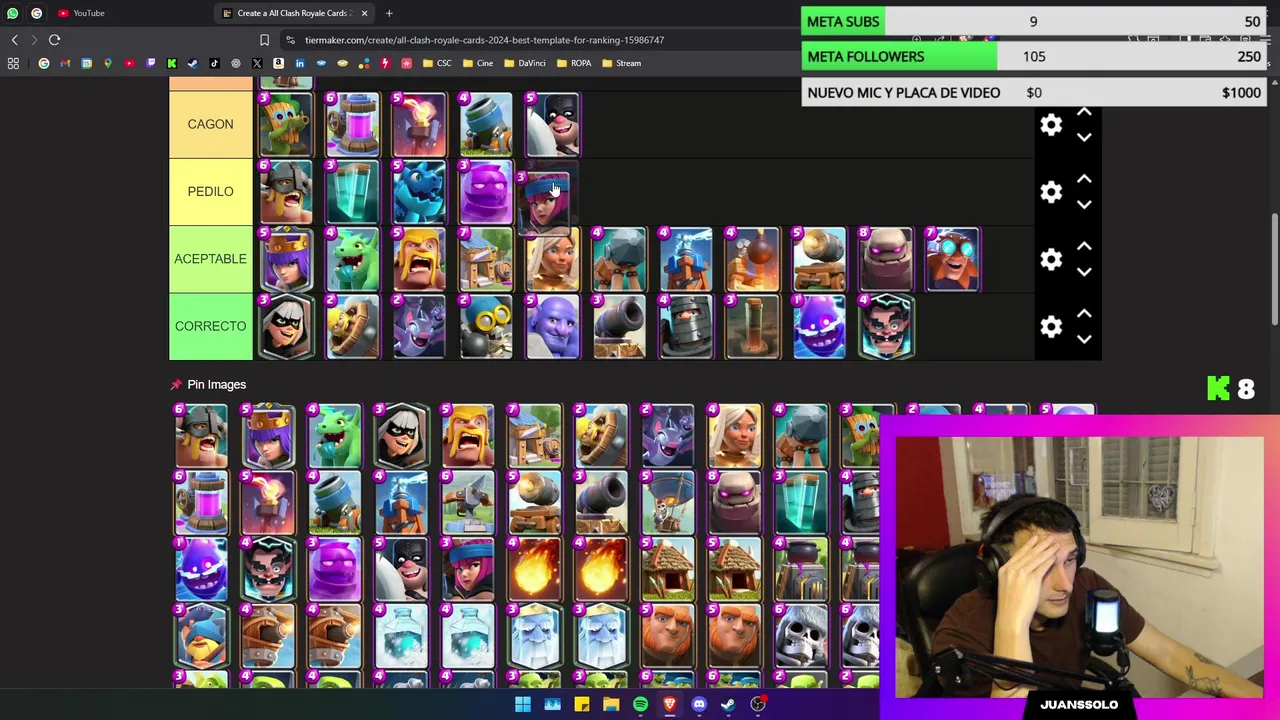Open File Explorer from the taskbar

pos(611,704)
